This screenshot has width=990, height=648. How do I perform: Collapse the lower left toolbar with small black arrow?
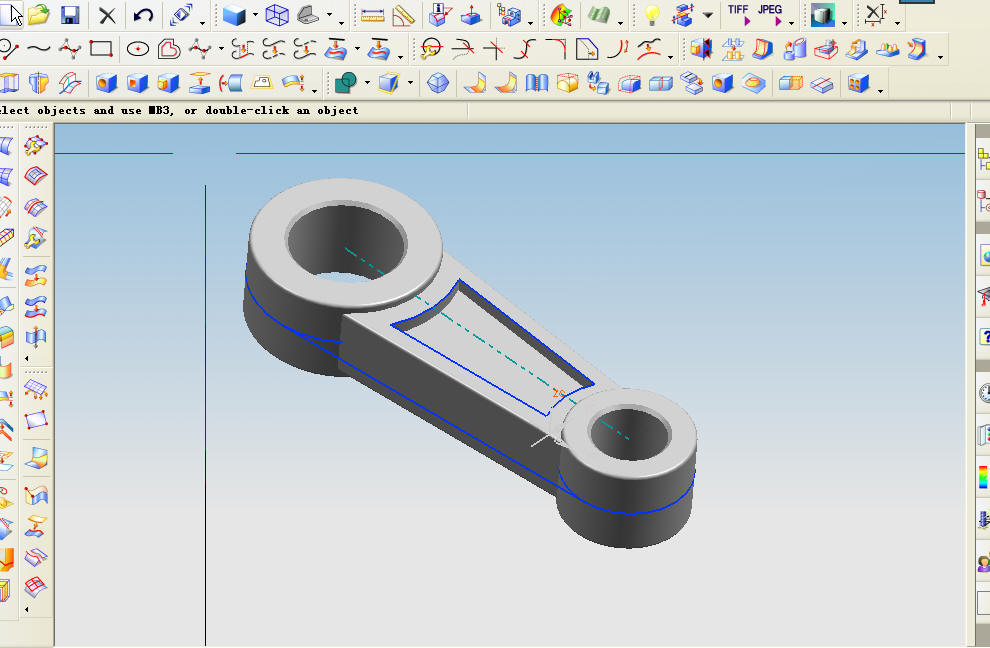[x=27, y=609]
